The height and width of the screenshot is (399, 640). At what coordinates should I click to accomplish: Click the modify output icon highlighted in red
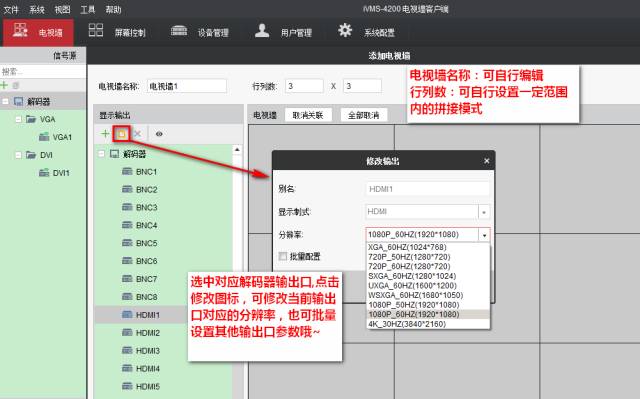(122, 133)
